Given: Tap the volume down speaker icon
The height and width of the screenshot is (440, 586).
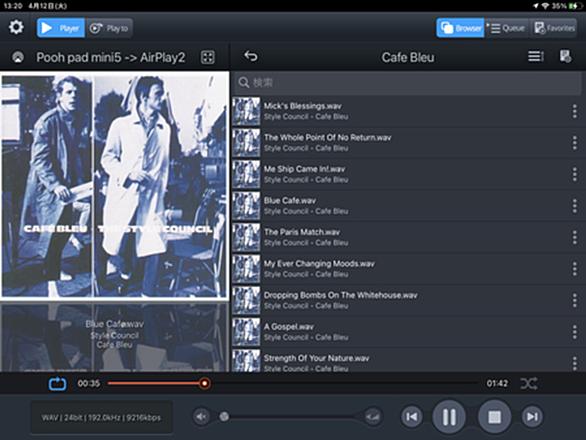Looking at the screenshot, I should pos(201,416).
